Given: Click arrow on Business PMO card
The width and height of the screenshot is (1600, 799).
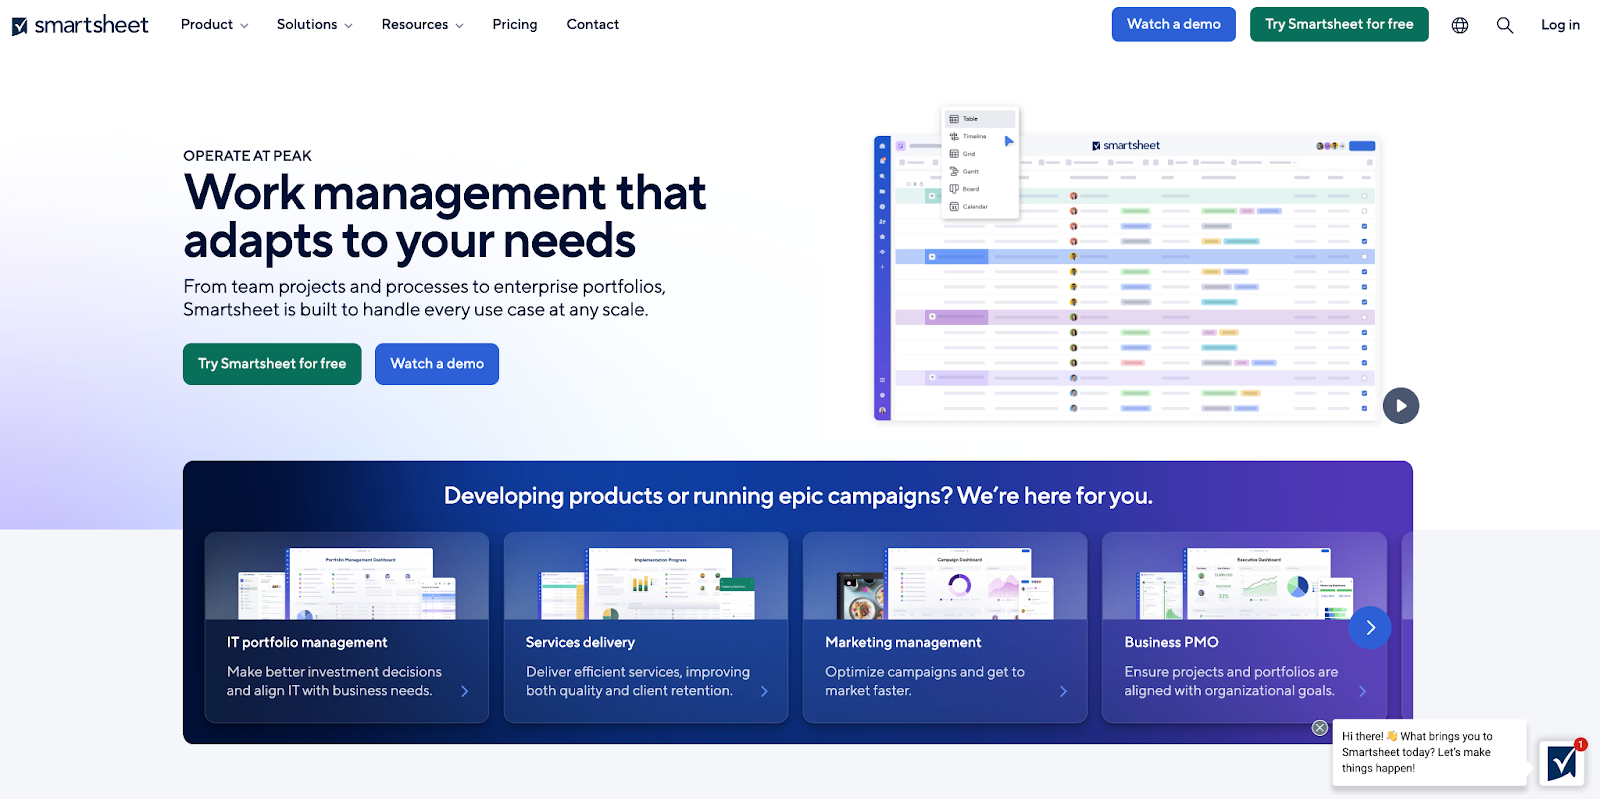Looking at the screenshot, I should point(1362,691).
